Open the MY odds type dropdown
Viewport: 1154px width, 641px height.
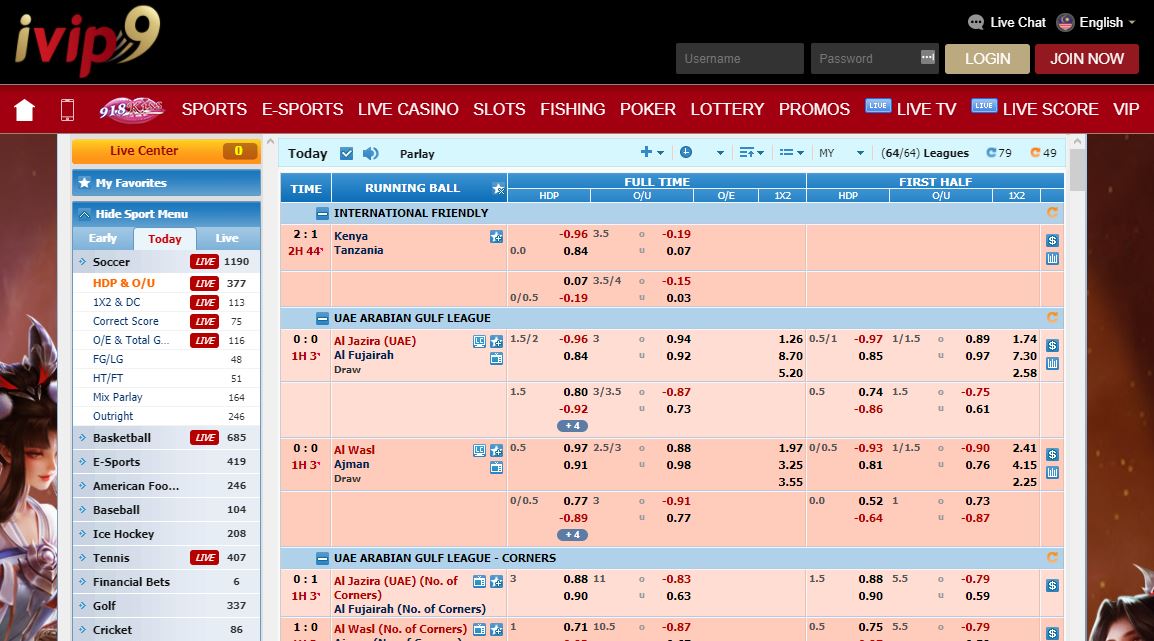click(x=840, y=153)
